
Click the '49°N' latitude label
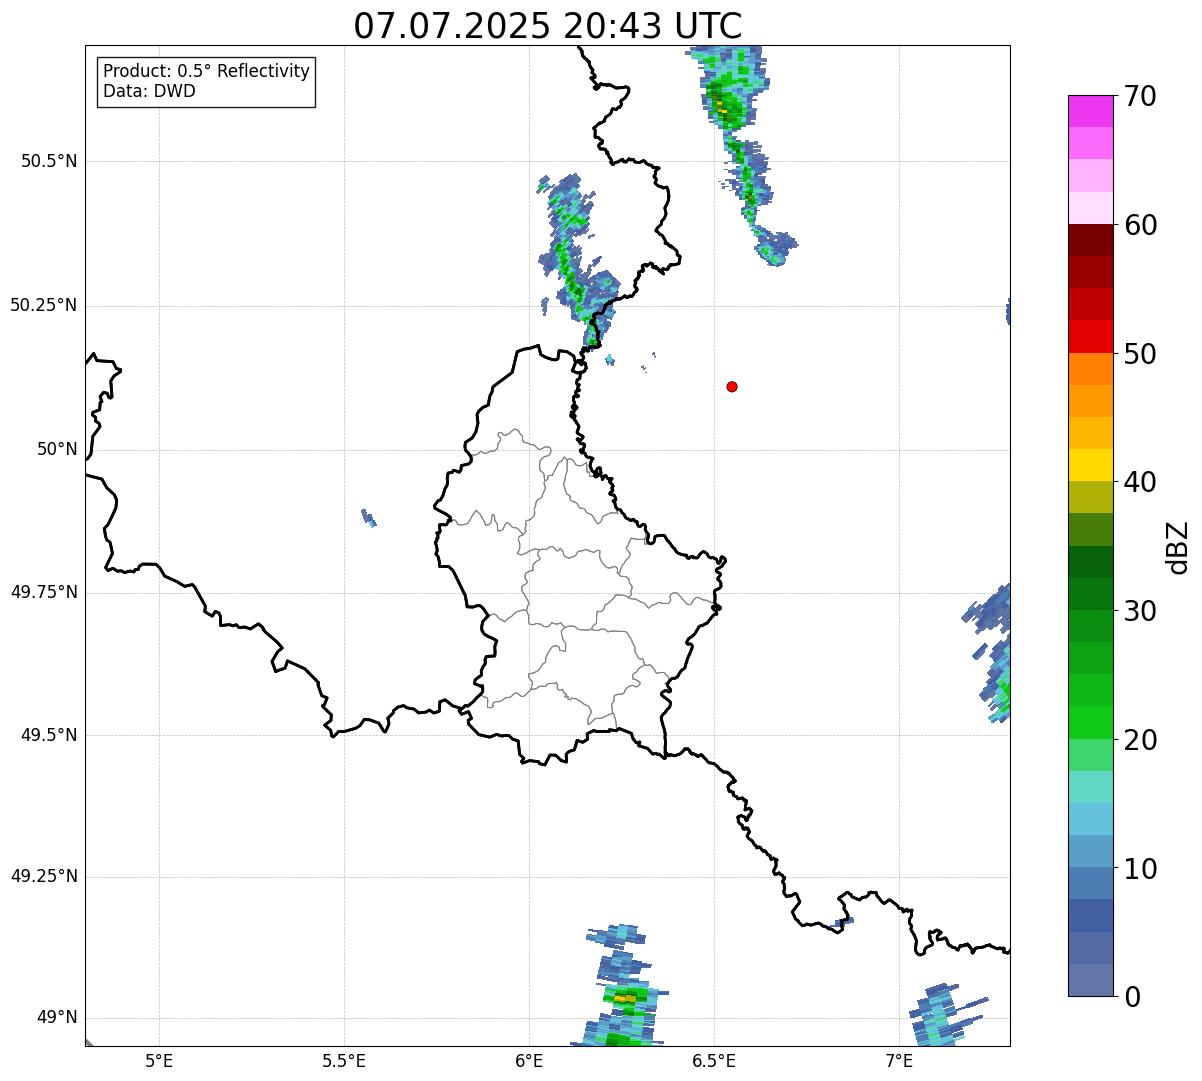(x=57, y=1017)
